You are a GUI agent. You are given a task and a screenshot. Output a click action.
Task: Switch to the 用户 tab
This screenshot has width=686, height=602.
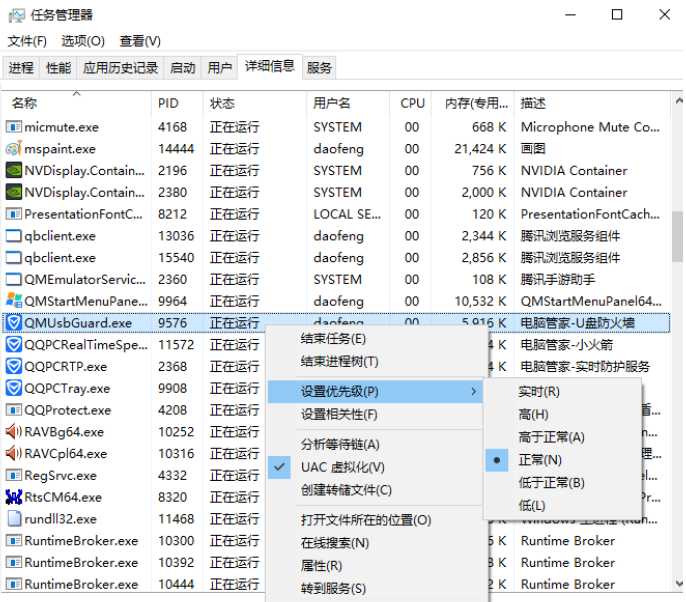[x=220, y=68]
